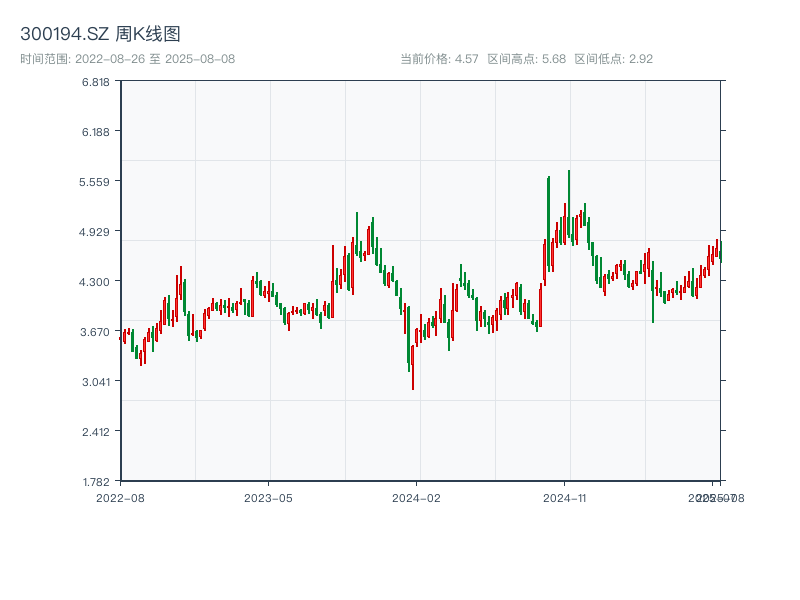The width and height of the screenshot is (800, 600).
Task: Click the 区间高点 5.68 label
Action: [x=526, y=59]
